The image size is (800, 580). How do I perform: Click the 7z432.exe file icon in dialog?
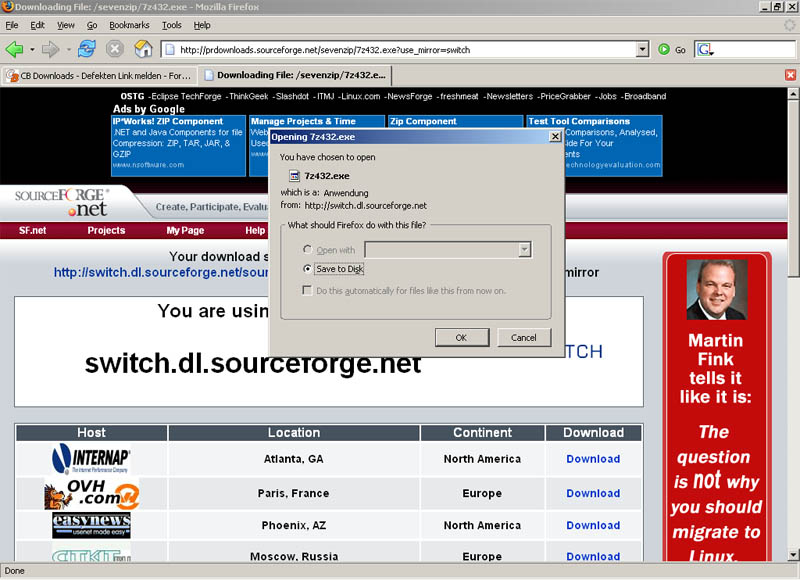pyautogui.click(x=294, y=176)
